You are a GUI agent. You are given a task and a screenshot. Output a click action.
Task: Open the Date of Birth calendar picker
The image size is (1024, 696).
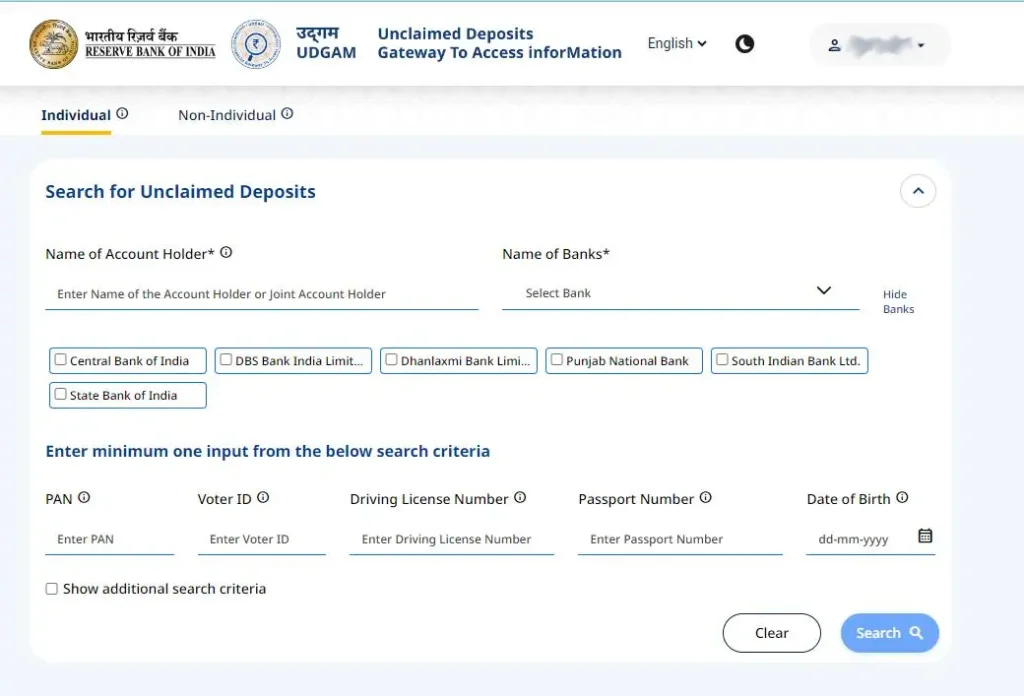tap(925, 536)
